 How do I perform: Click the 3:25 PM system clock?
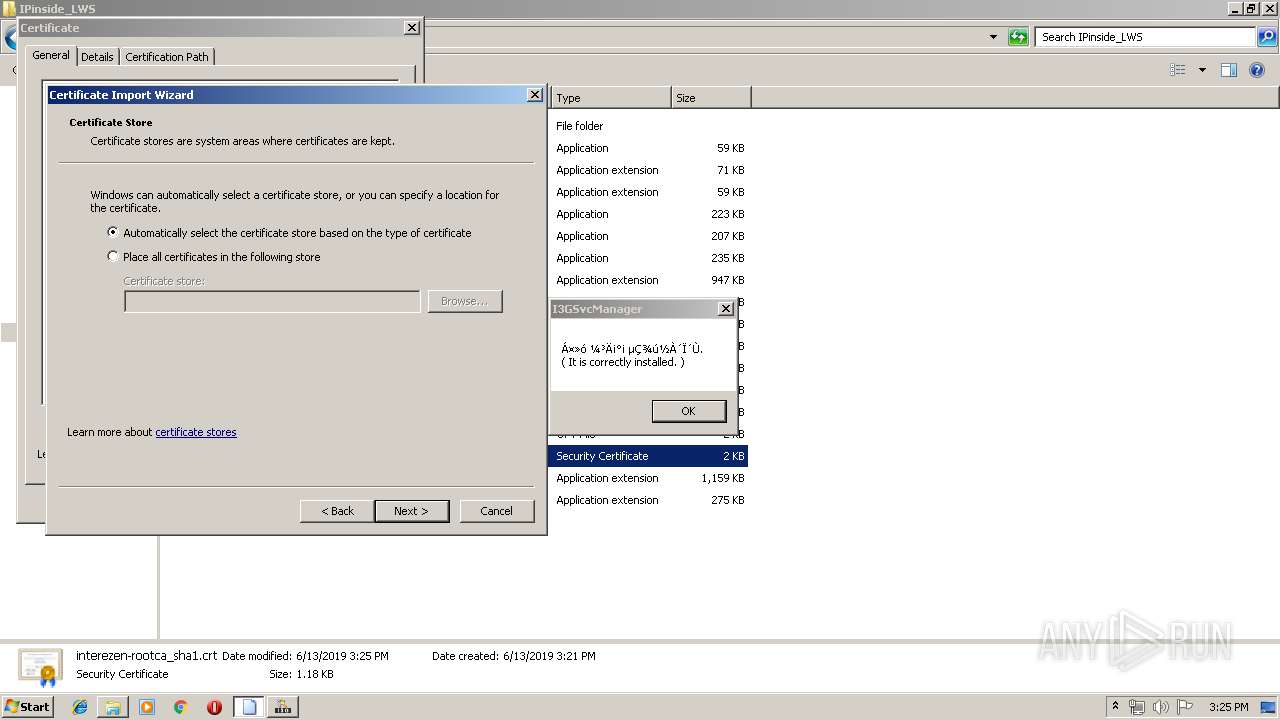[x=1229, y=707]
